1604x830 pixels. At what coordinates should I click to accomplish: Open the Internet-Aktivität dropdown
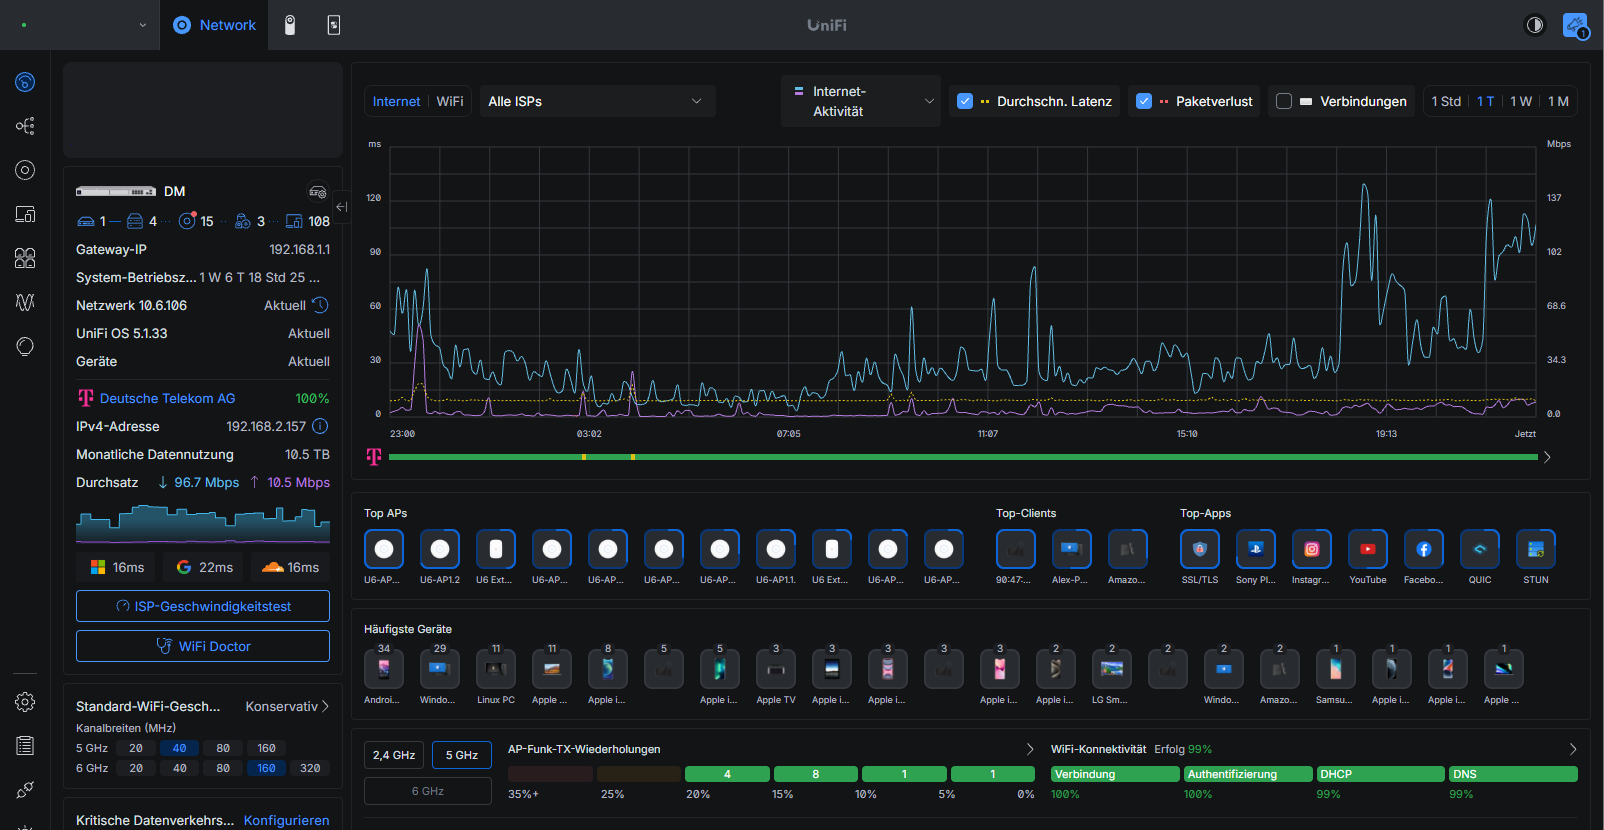click(861, 101)
